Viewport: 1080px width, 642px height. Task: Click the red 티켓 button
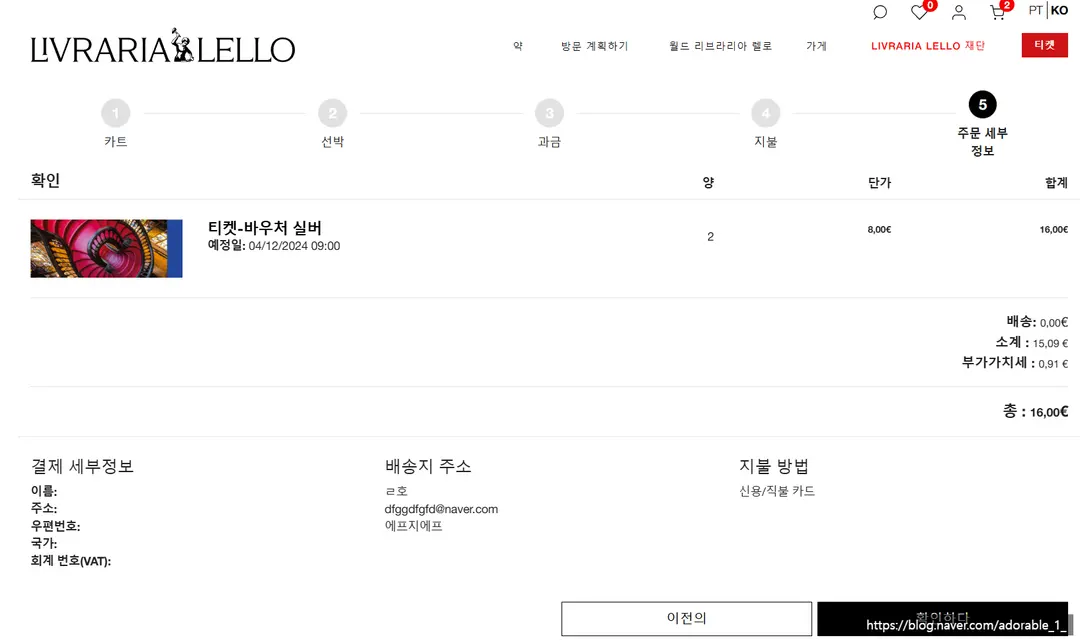[x=1044, y=45]
